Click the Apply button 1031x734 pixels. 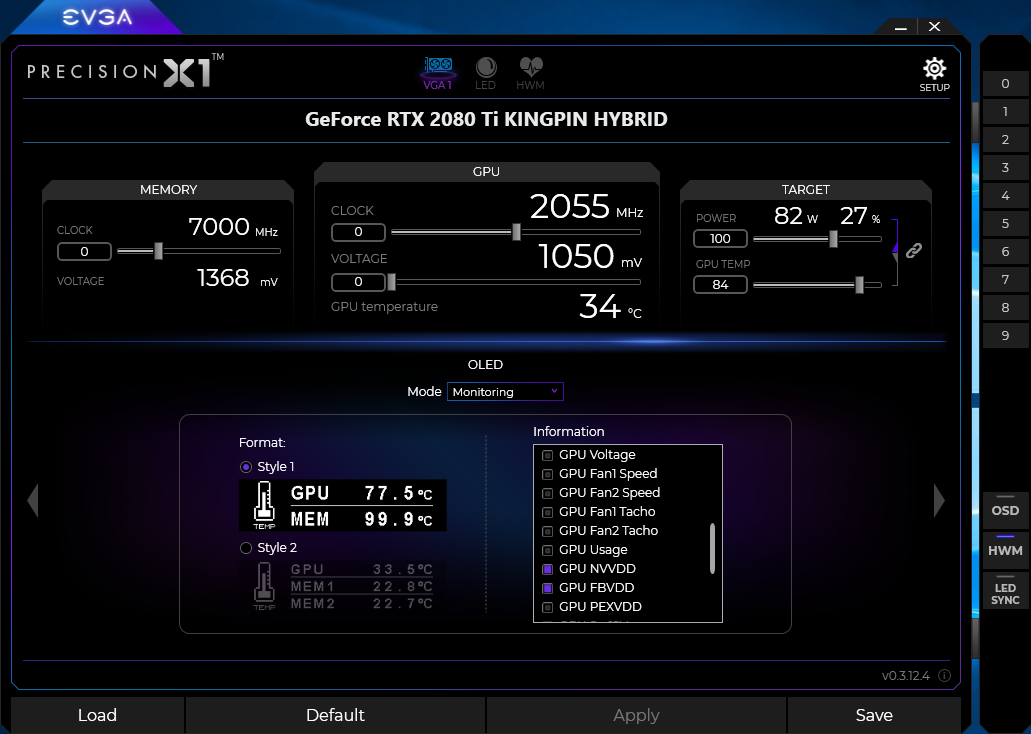coord(636,715)
